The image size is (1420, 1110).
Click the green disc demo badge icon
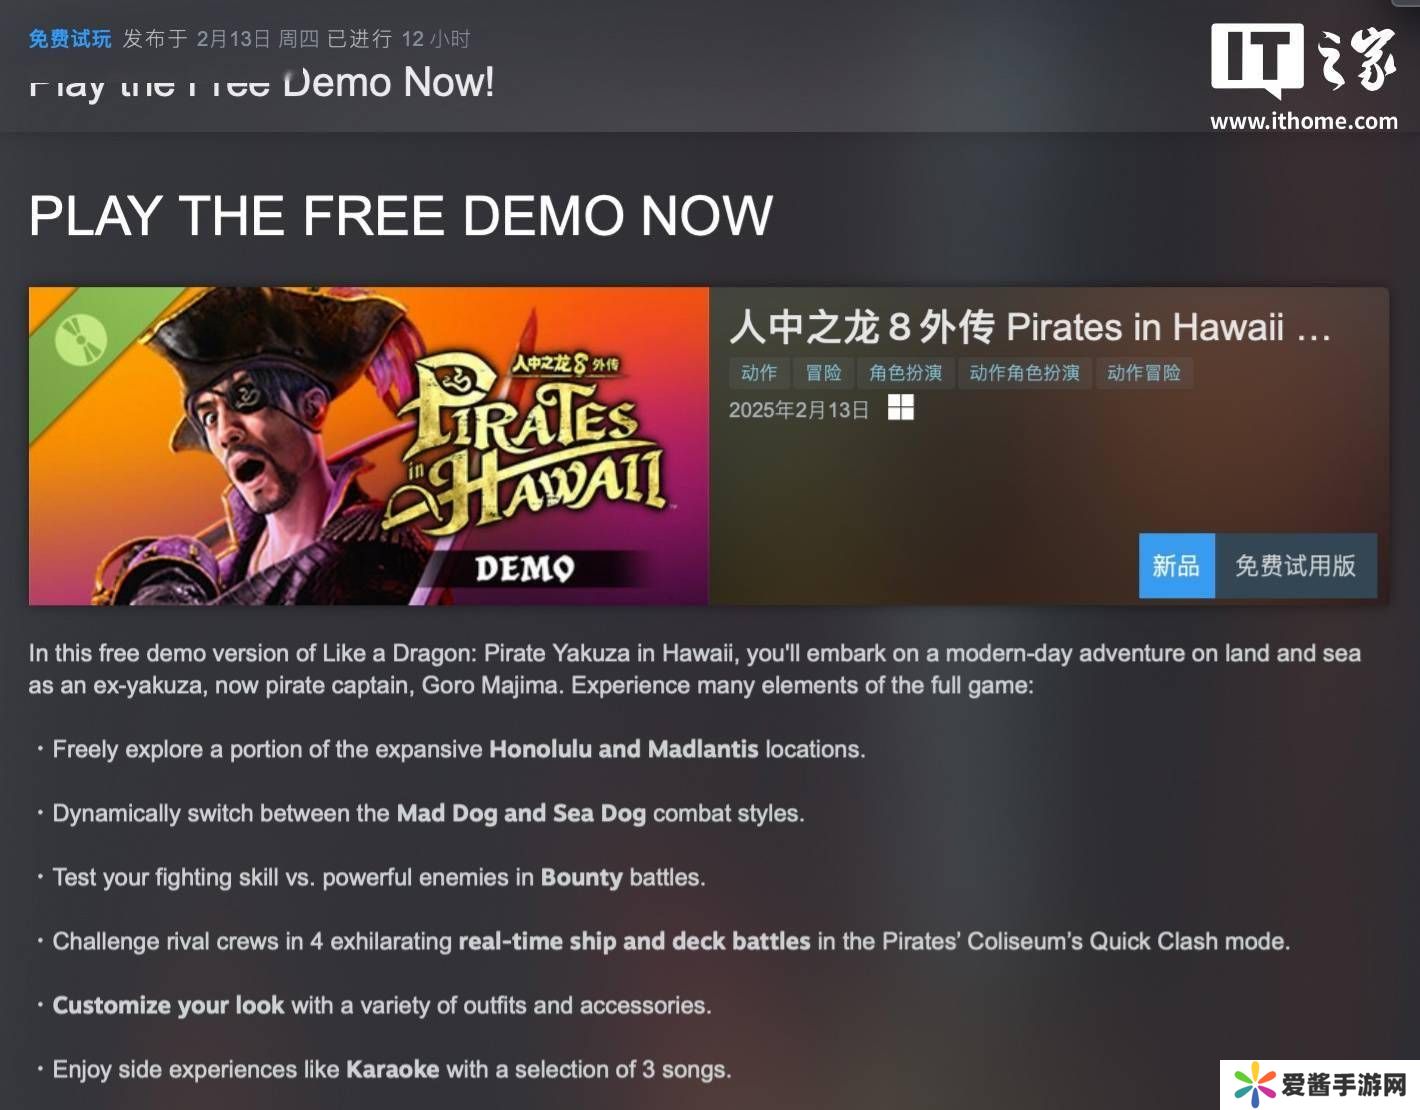(x=80, y=339)
